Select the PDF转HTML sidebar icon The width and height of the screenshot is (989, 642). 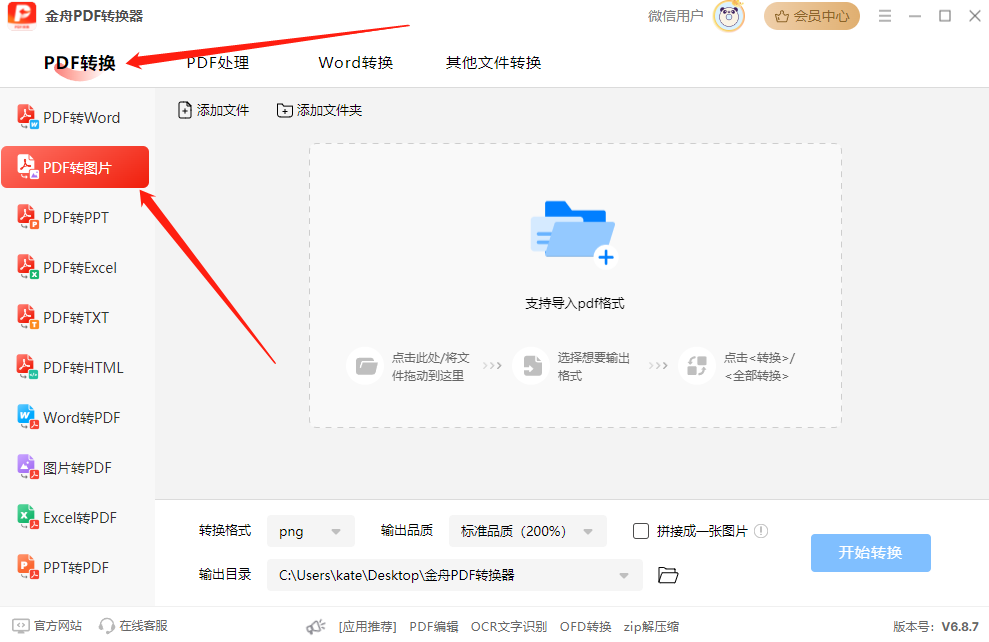tap(26, 366)
